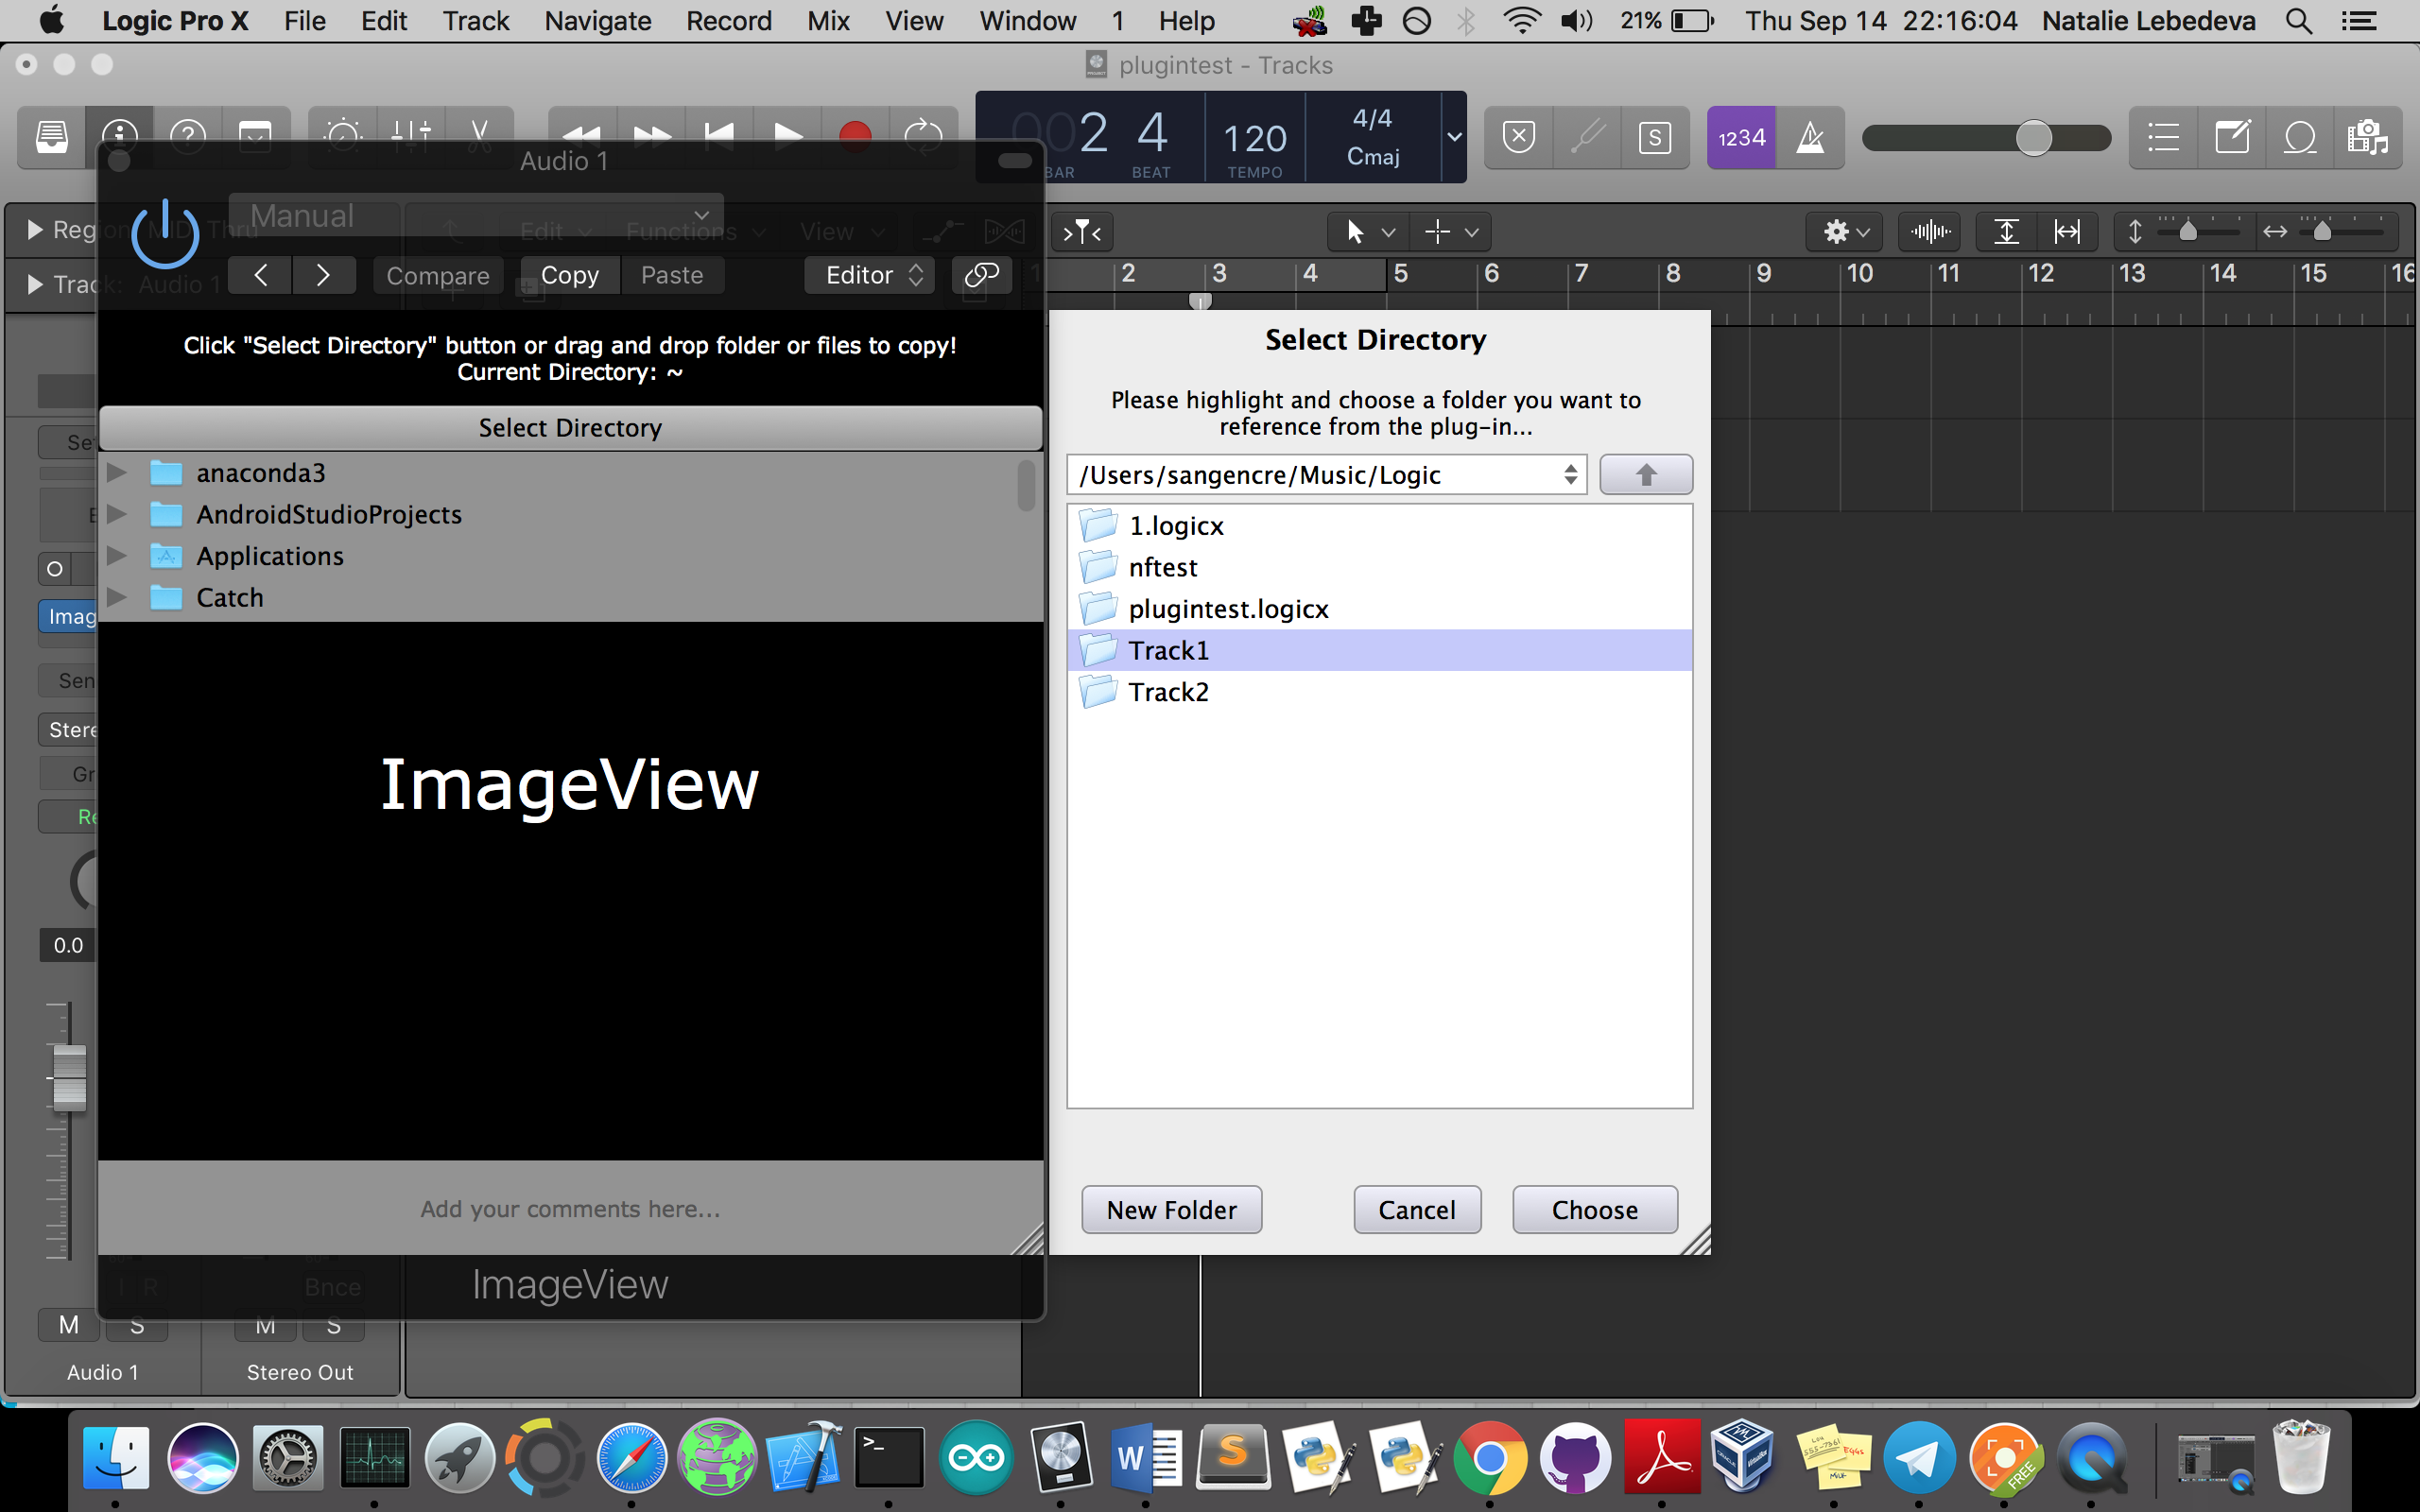Click the New Folder button
This screenshot has width=2420, height=1512.
tap(1171, 1210)
